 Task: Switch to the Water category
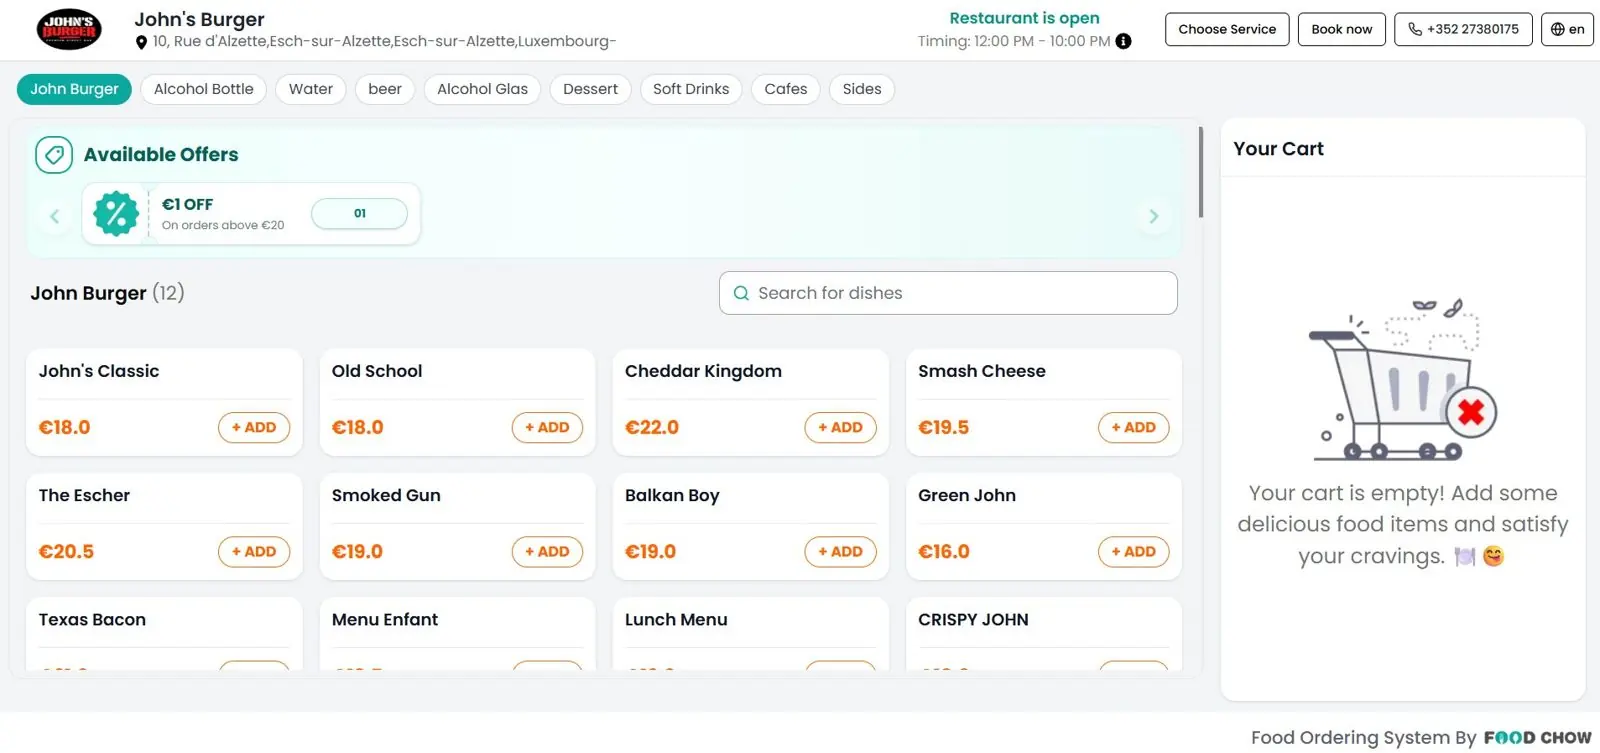click(x=311, y=89)
